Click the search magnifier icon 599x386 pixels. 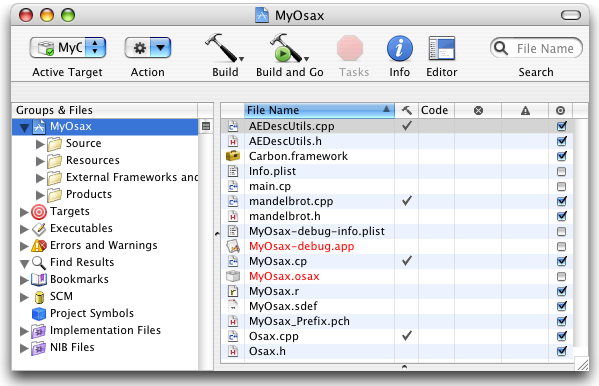coord(500,48)
